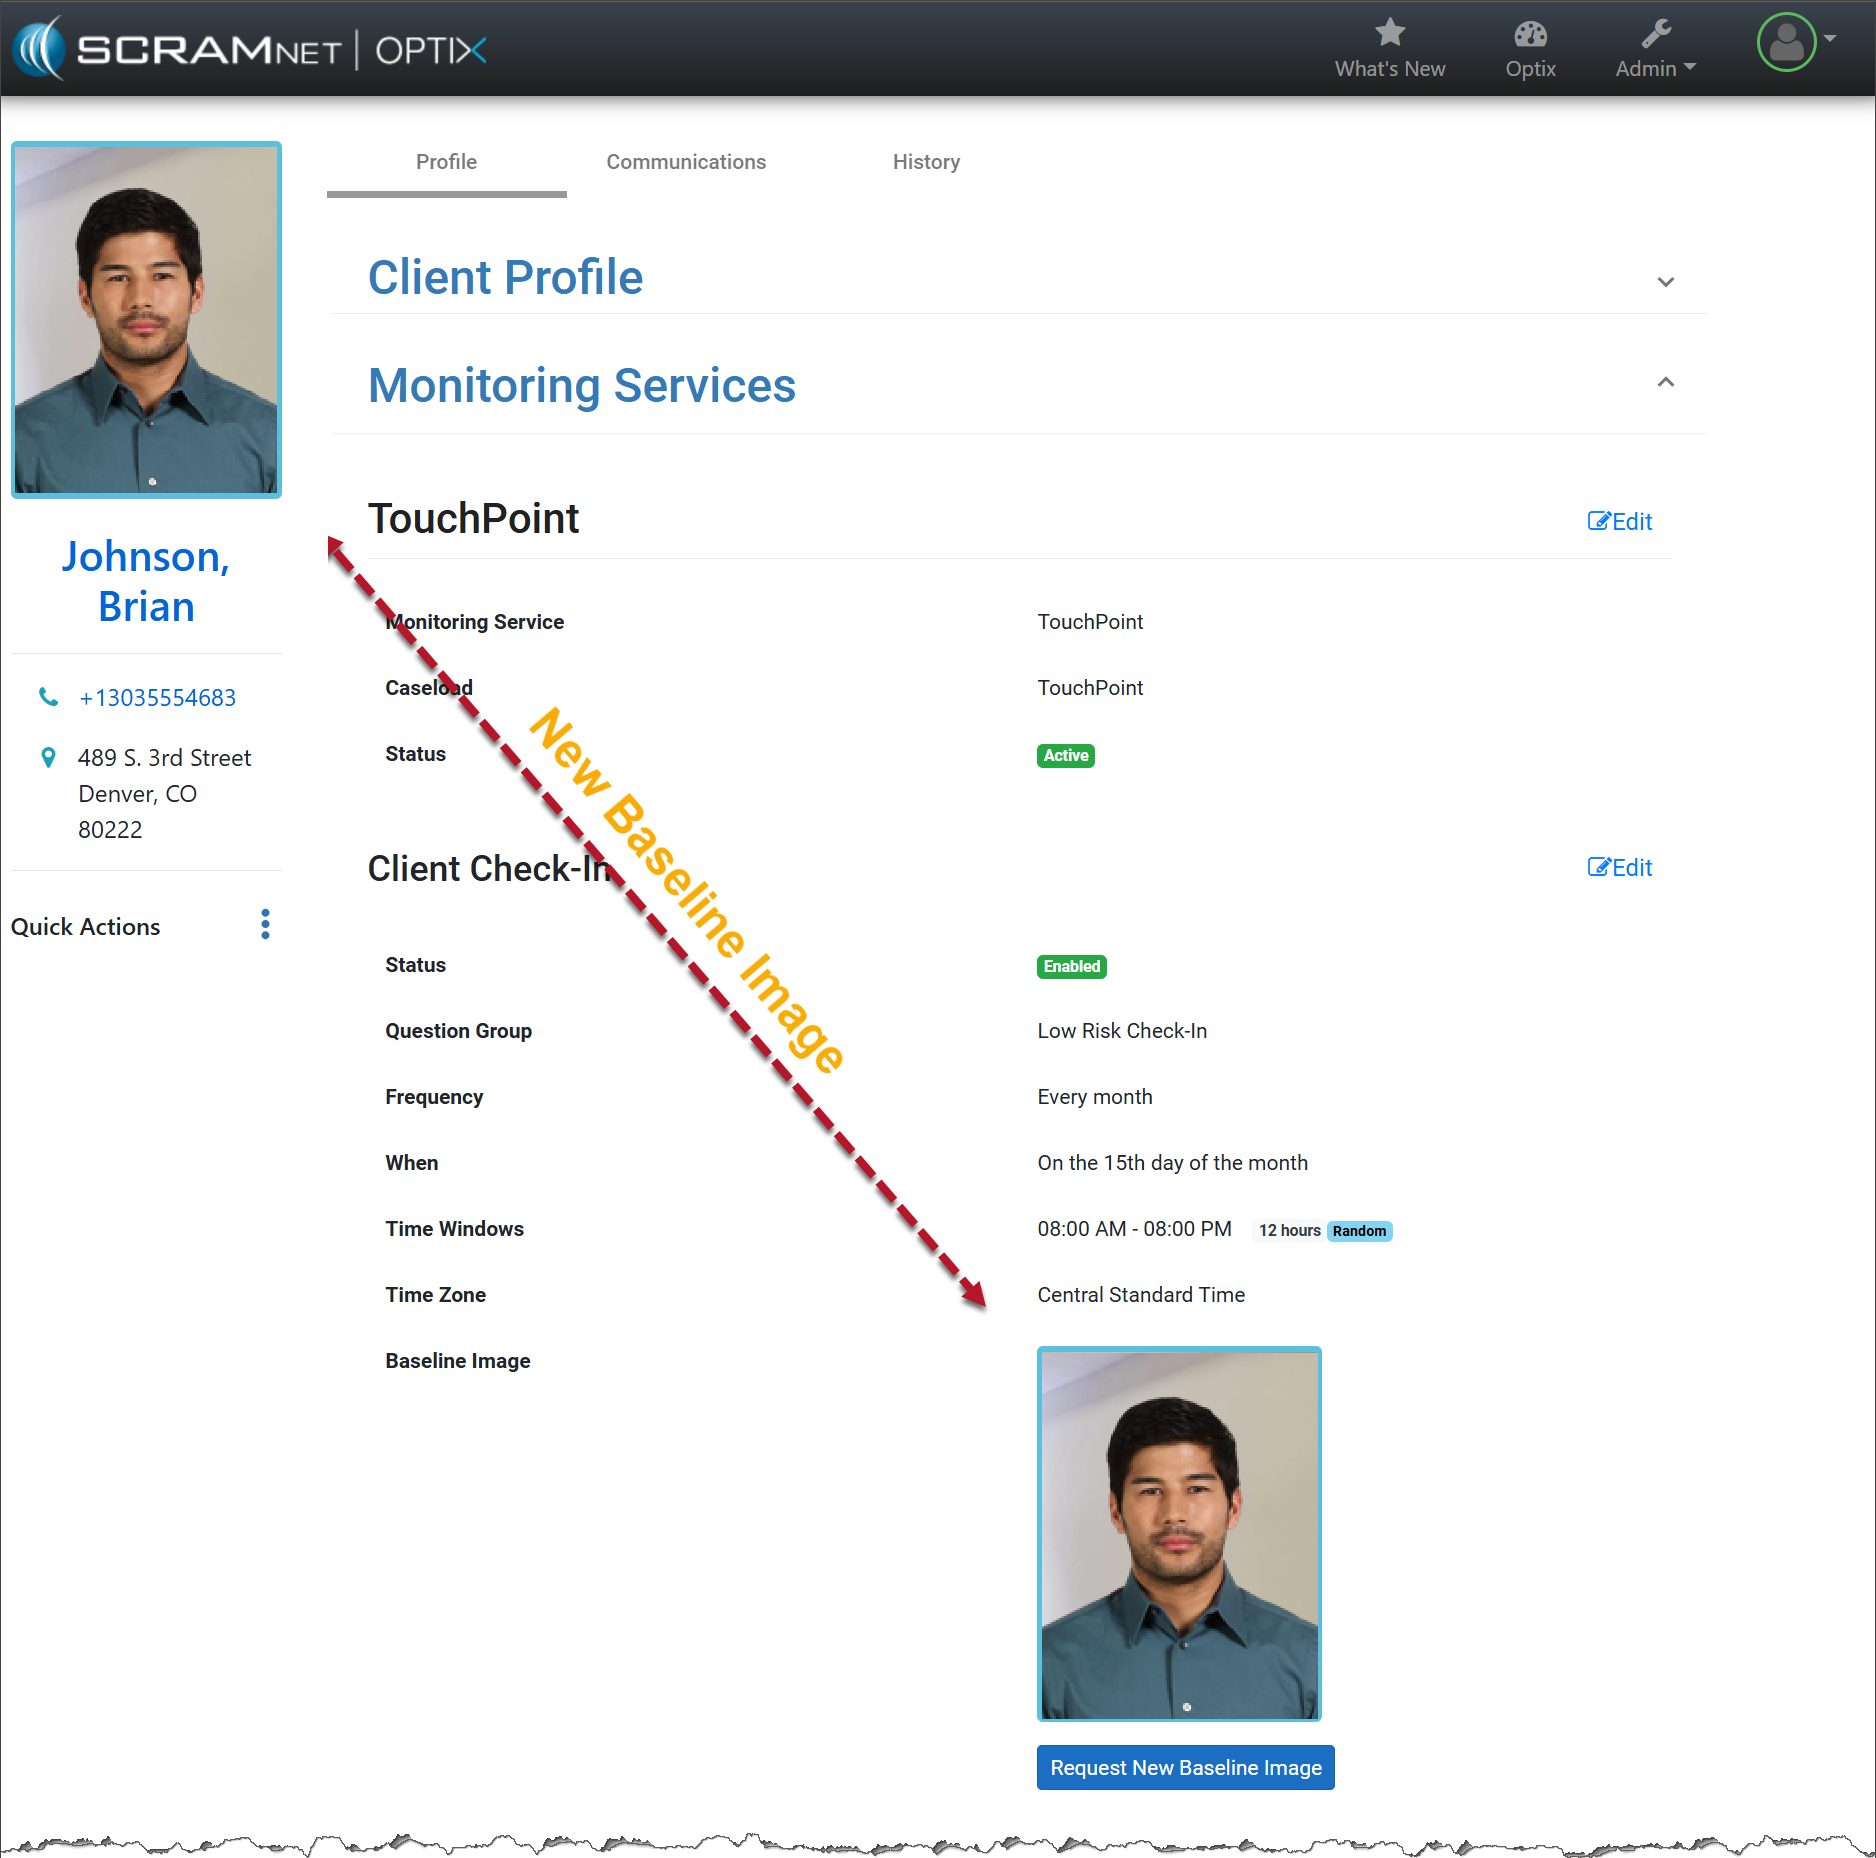Screen dimensions: 1876x1858
Task: Open the Admin dropdown arrow
Action: [1691, 67]
